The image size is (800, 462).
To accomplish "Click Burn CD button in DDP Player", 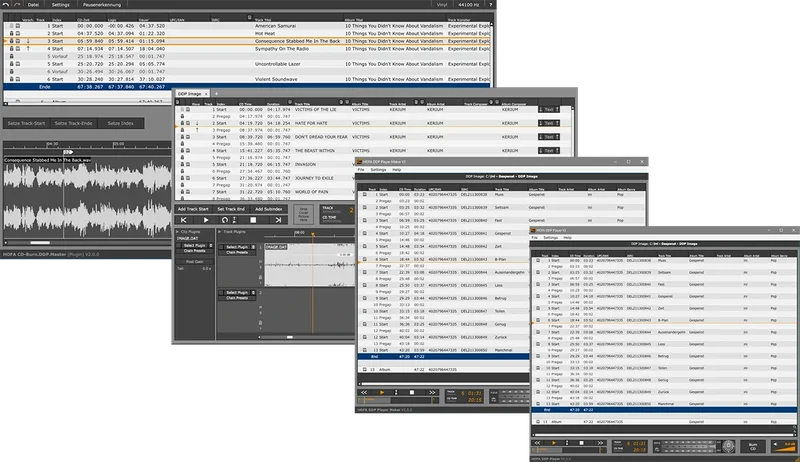I will point(753,447).
